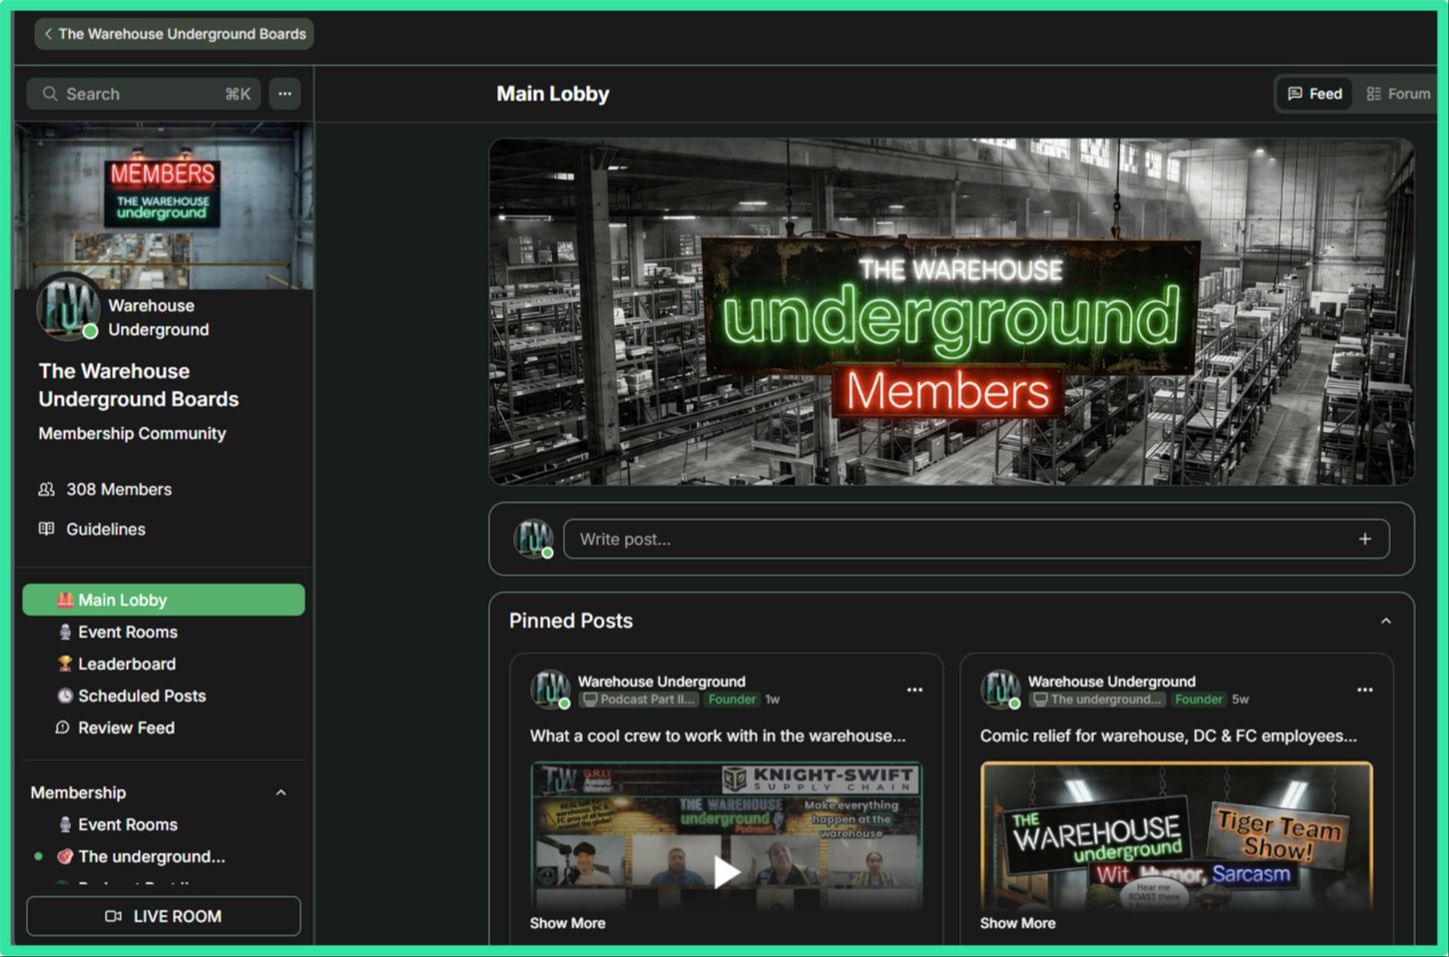
Task: Collapse the Membership section
Action: pyautogui.click(x=281, y=793)
